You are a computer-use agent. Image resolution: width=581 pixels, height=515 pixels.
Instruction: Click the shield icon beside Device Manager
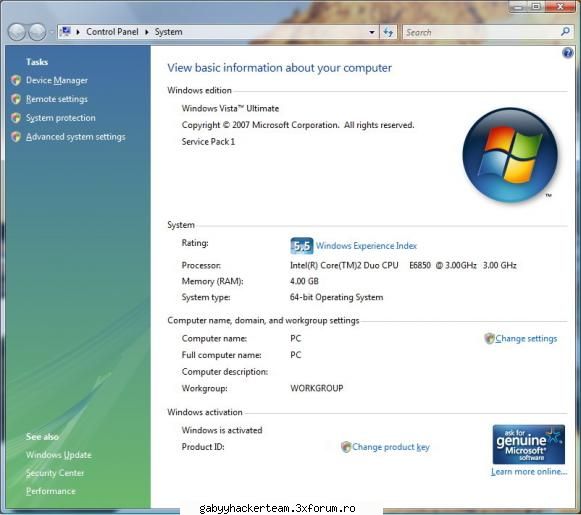tap(16, 80)
